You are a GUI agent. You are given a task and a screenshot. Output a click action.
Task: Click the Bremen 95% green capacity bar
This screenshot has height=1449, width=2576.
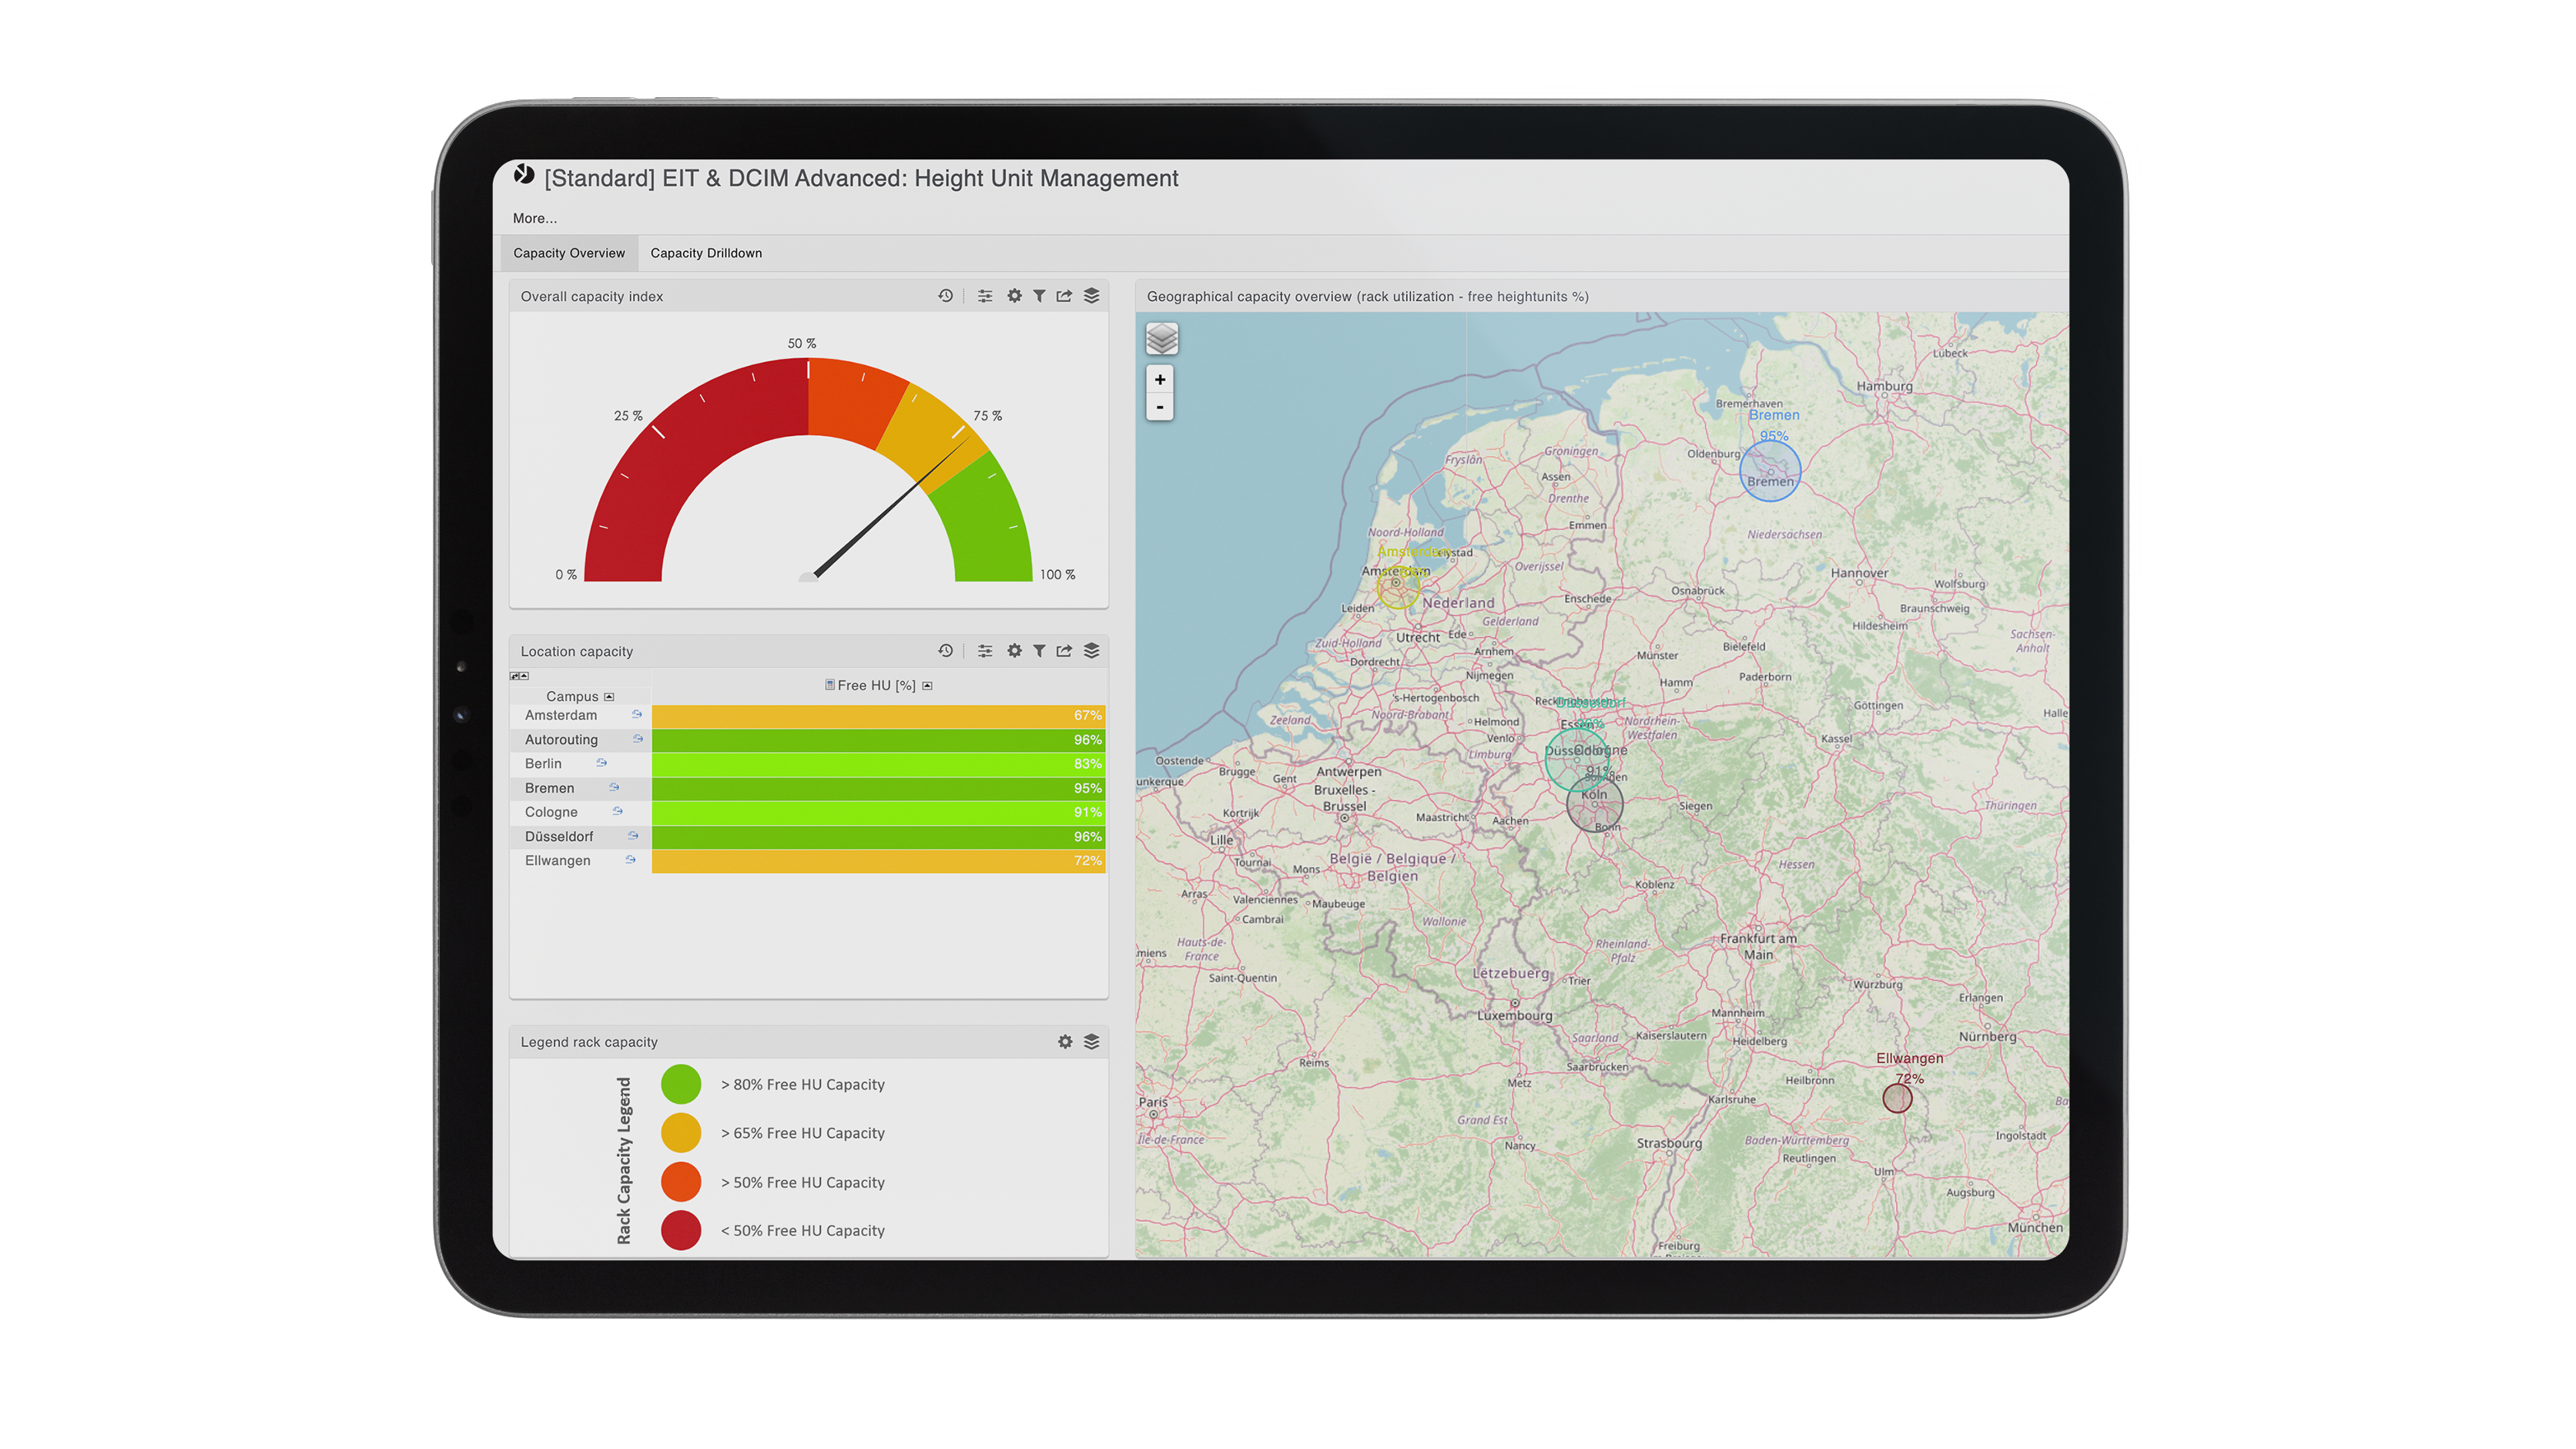878,788
